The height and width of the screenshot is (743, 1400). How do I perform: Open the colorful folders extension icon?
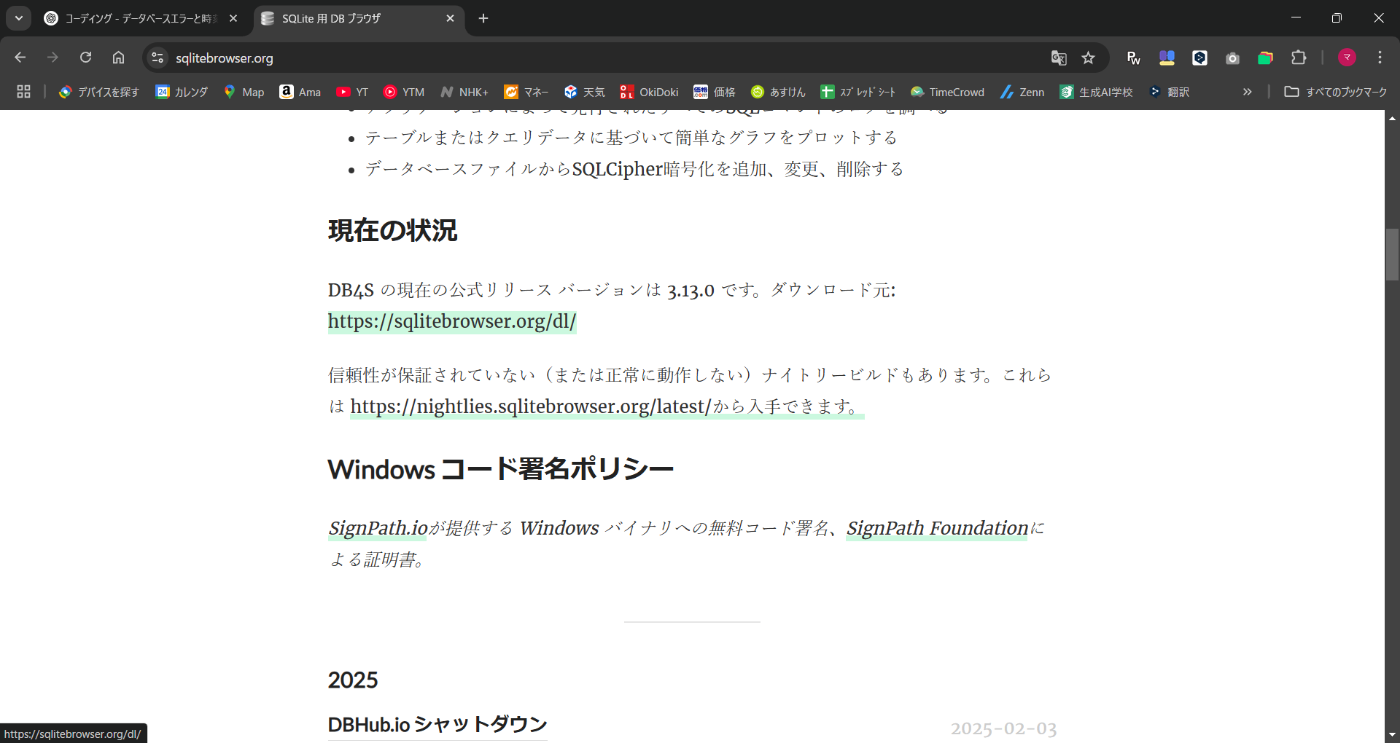(x=1265, y=58)
